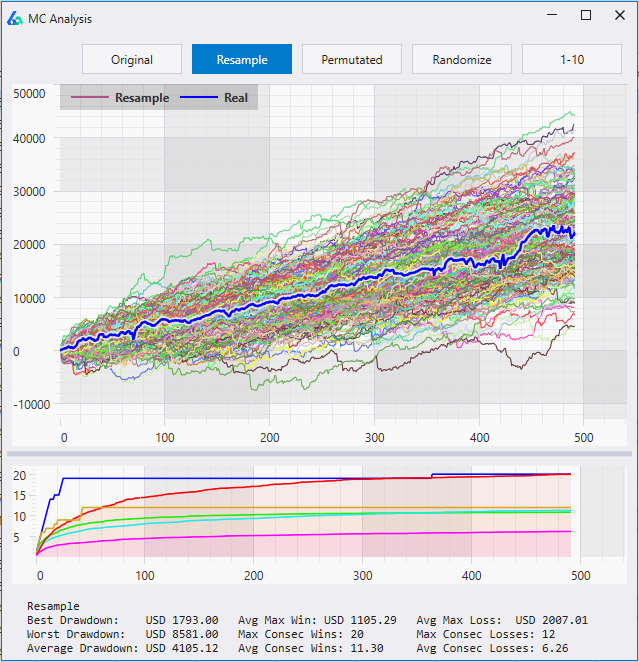Select the highlighted Resample button in top row
Image resolution: width=639 pixels, height=662 pixels.
[x=242, y=59]
